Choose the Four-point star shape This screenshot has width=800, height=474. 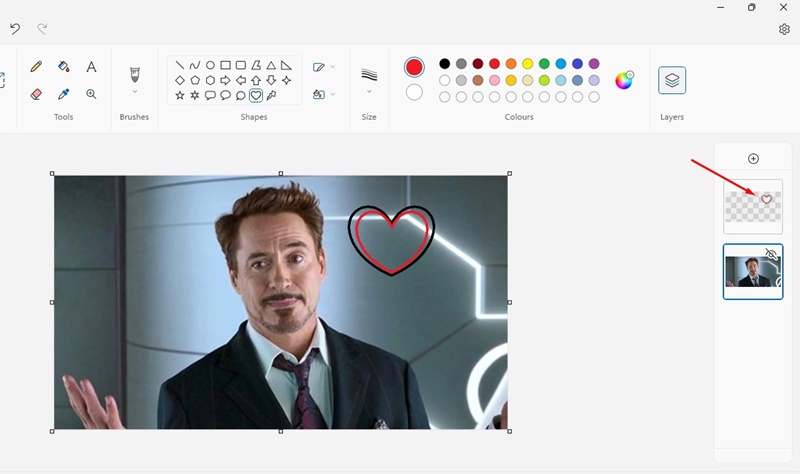click(x=286, y=80)
